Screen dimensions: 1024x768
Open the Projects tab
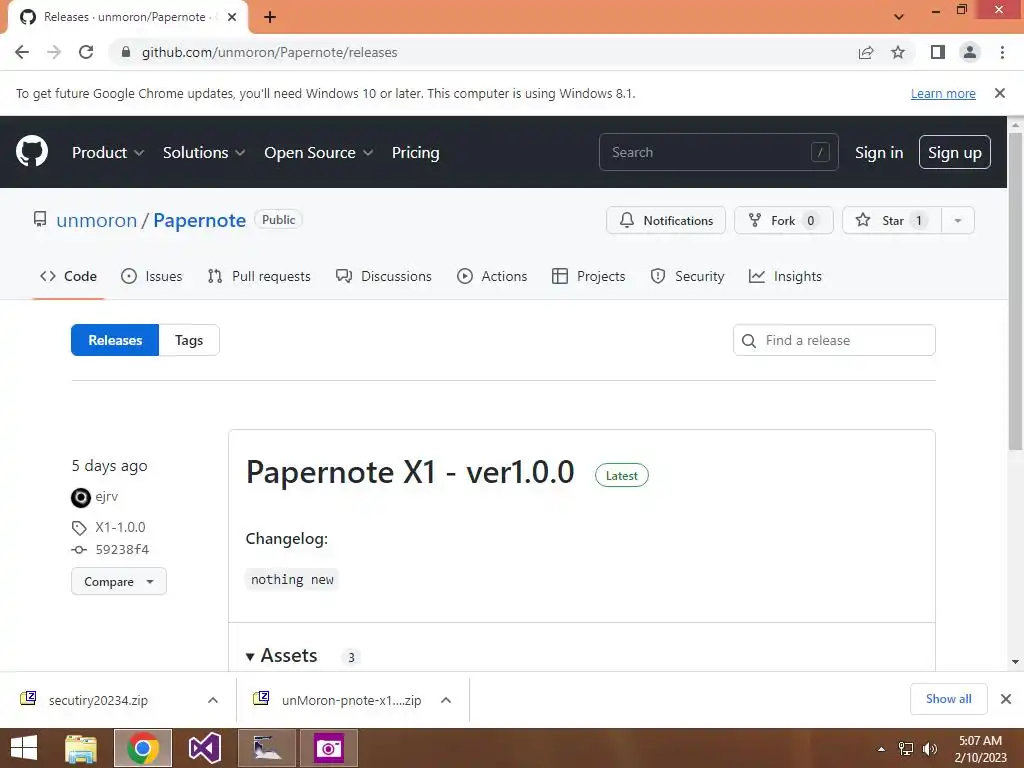point(588,276)
